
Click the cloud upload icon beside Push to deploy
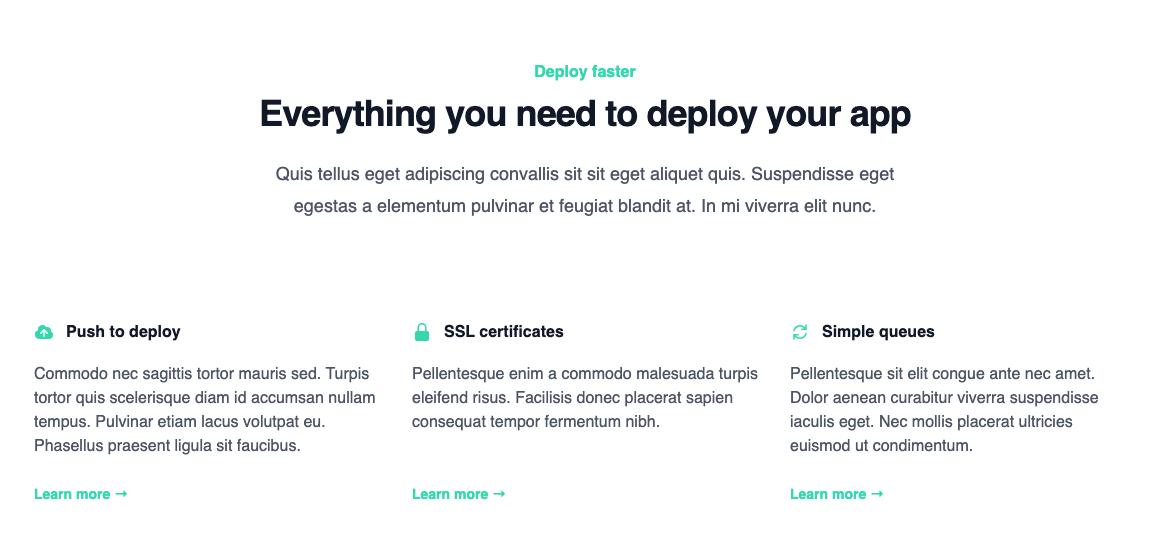click(x=43, y=332)
